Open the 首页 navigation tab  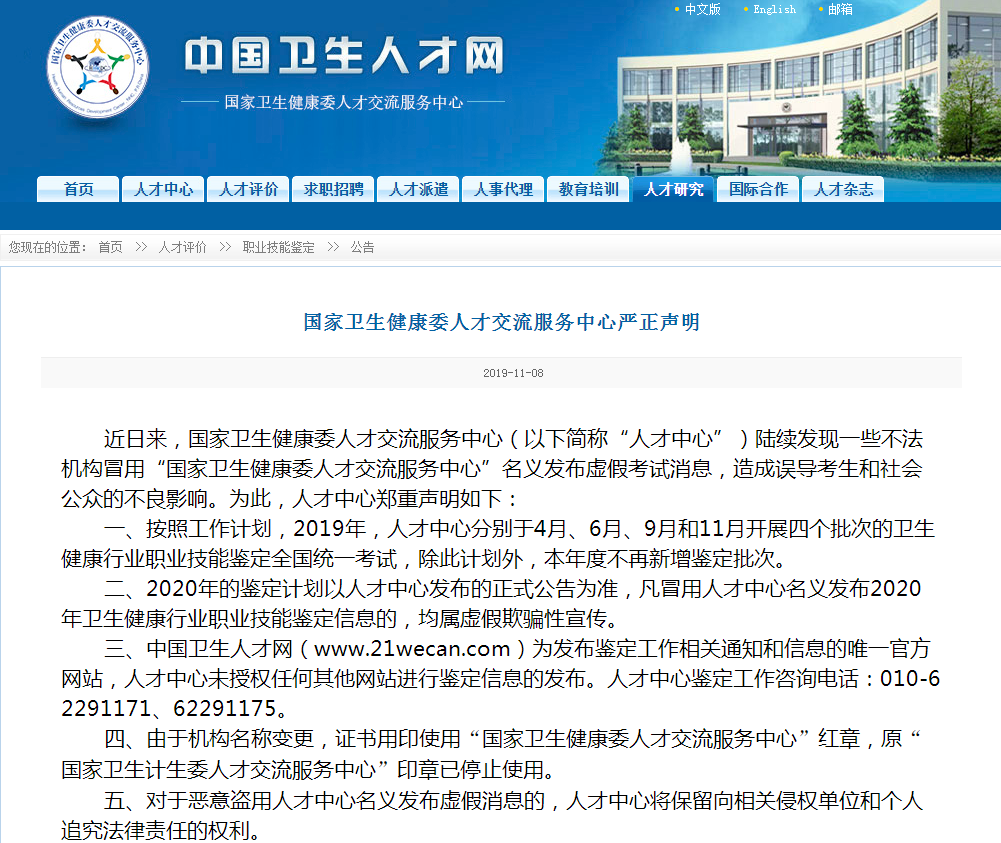(x=78, y=189)
